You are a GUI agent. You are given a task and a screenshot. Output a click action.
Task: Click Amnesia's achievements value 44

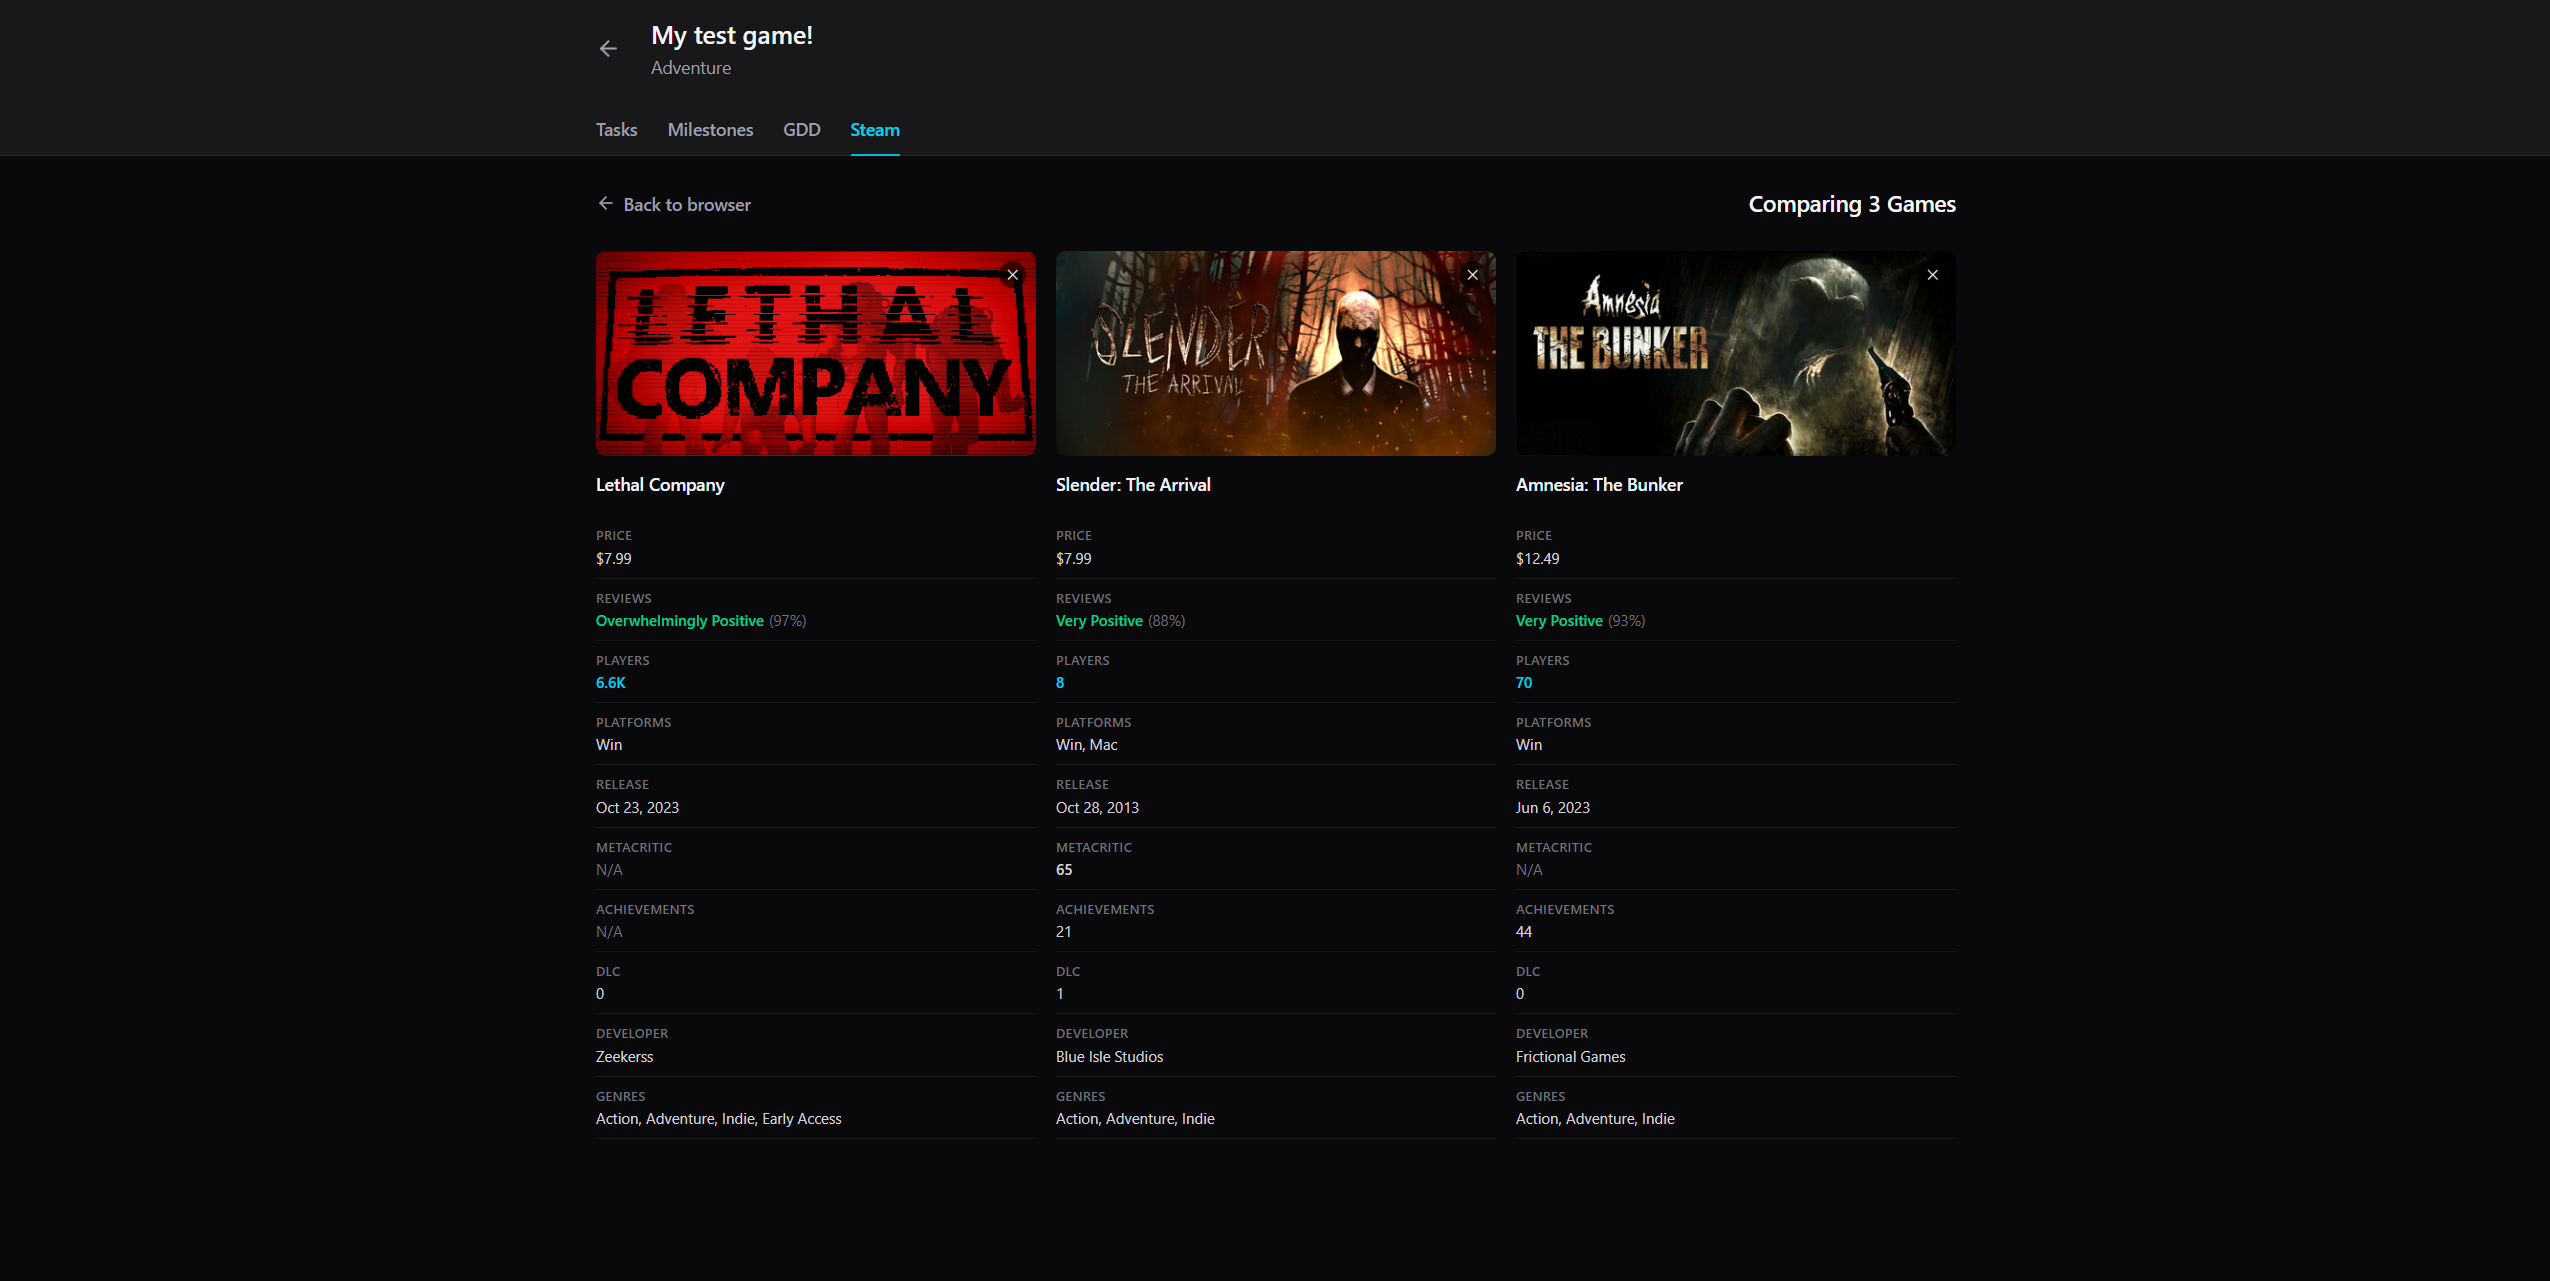pyautogui.click(x=1524, y=932)
